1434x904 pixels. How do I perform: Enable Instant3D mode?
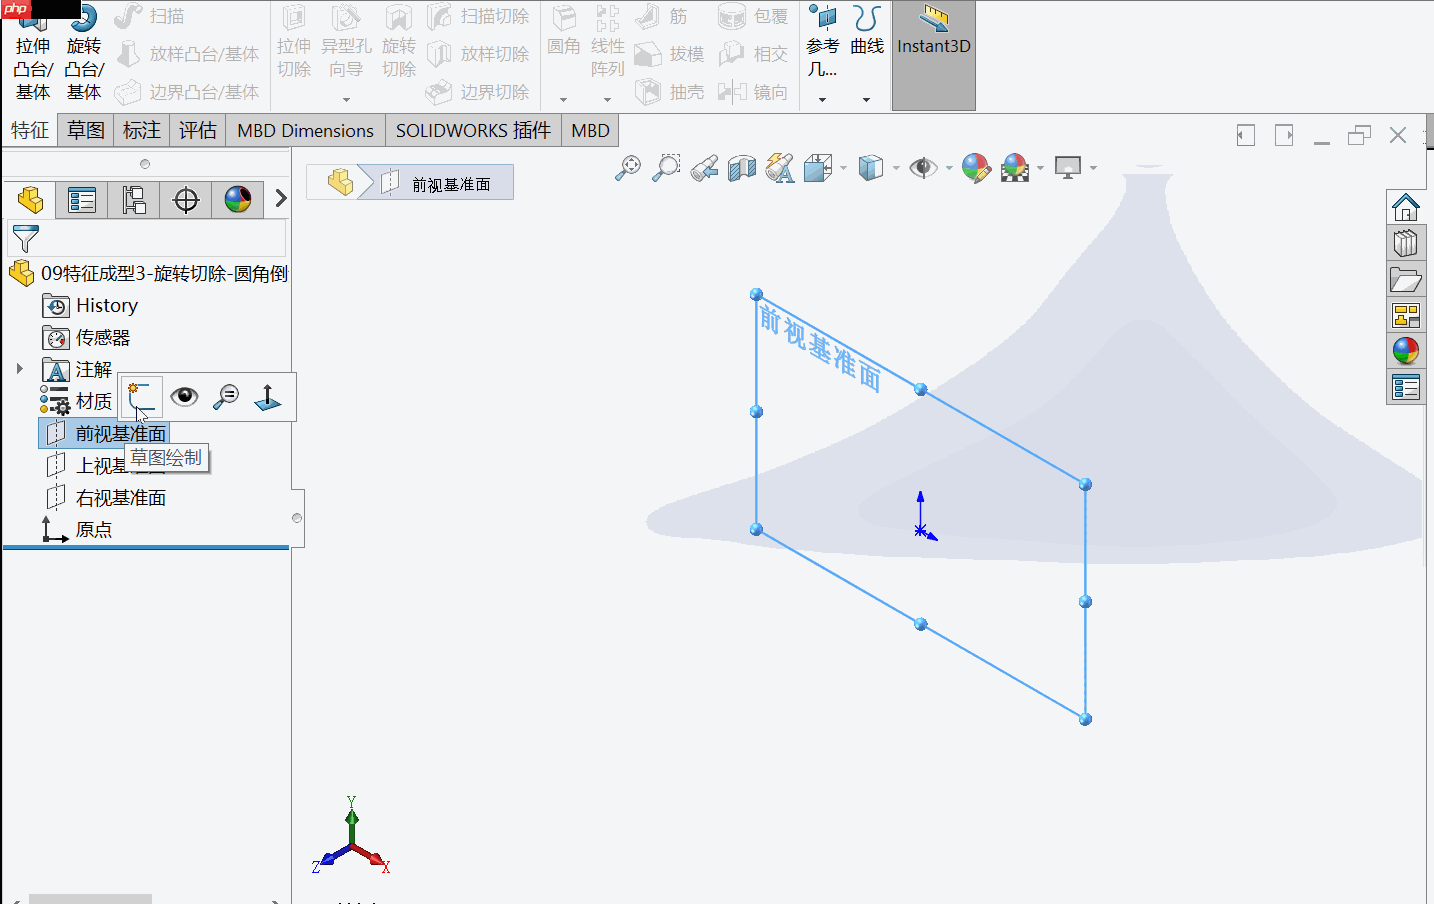932,45
